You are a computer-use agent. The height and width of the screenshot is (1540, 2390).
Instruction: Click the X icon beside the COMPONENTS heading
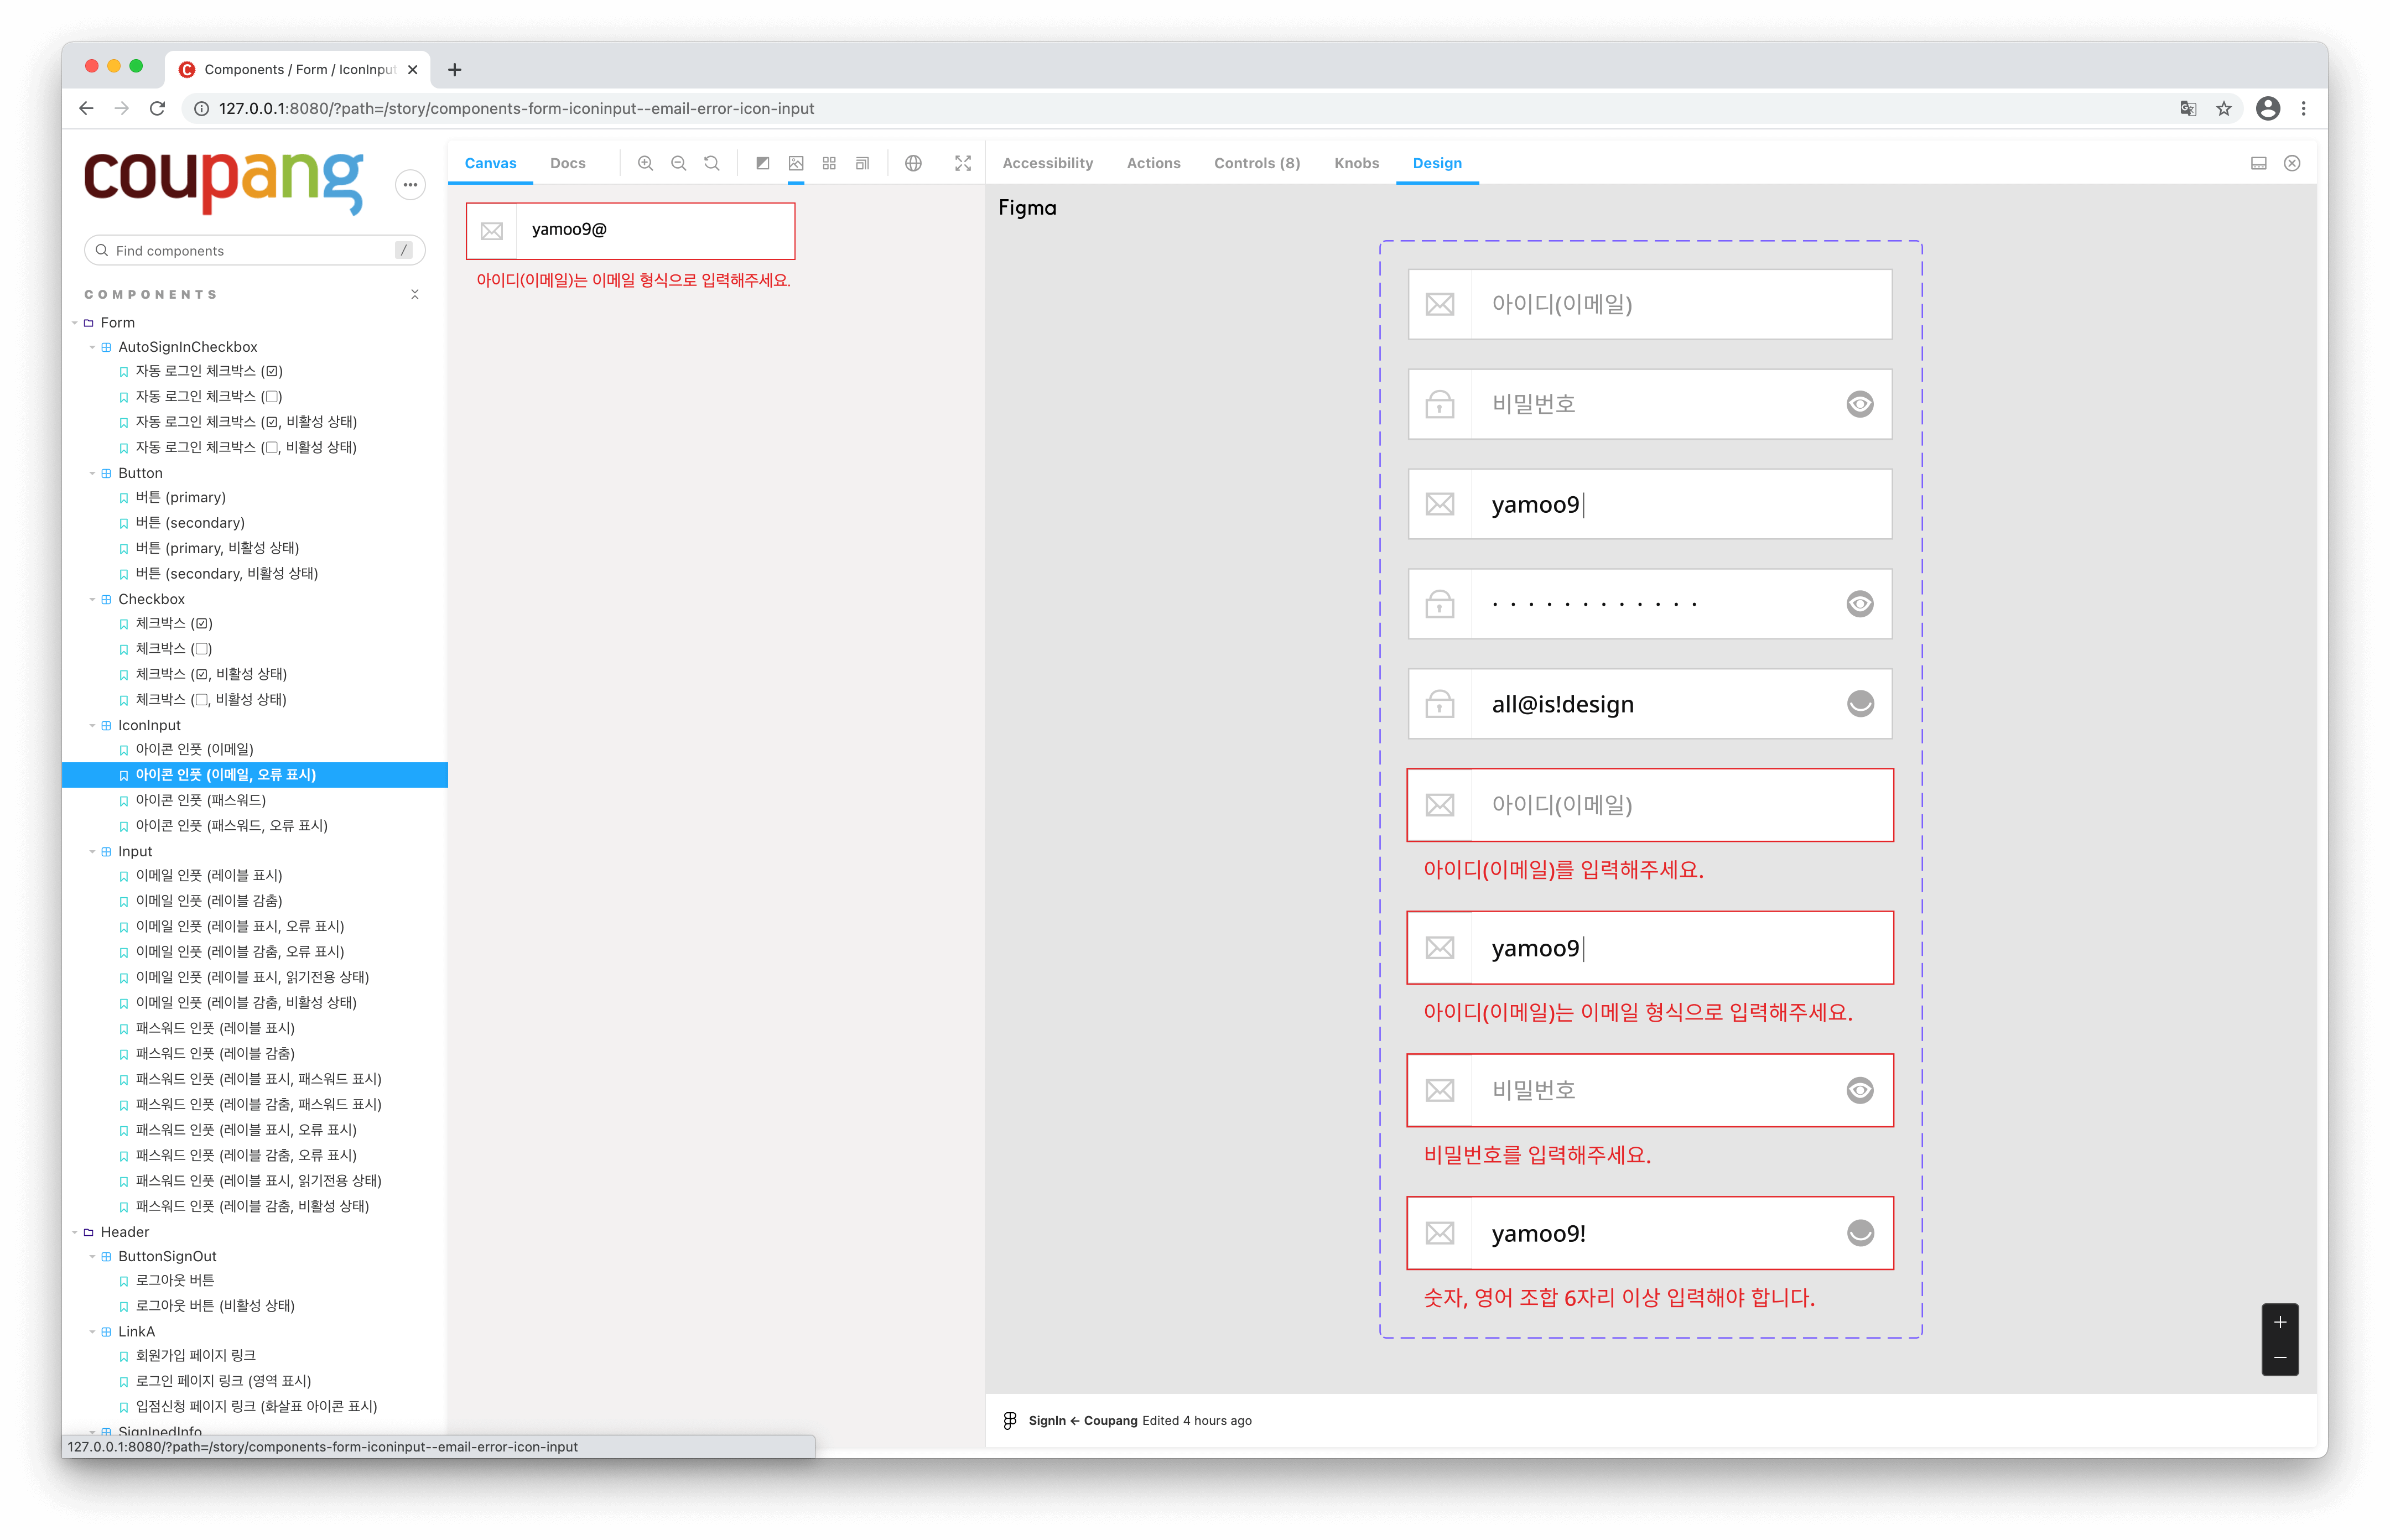pyautogui.click(x=415, y=294)
